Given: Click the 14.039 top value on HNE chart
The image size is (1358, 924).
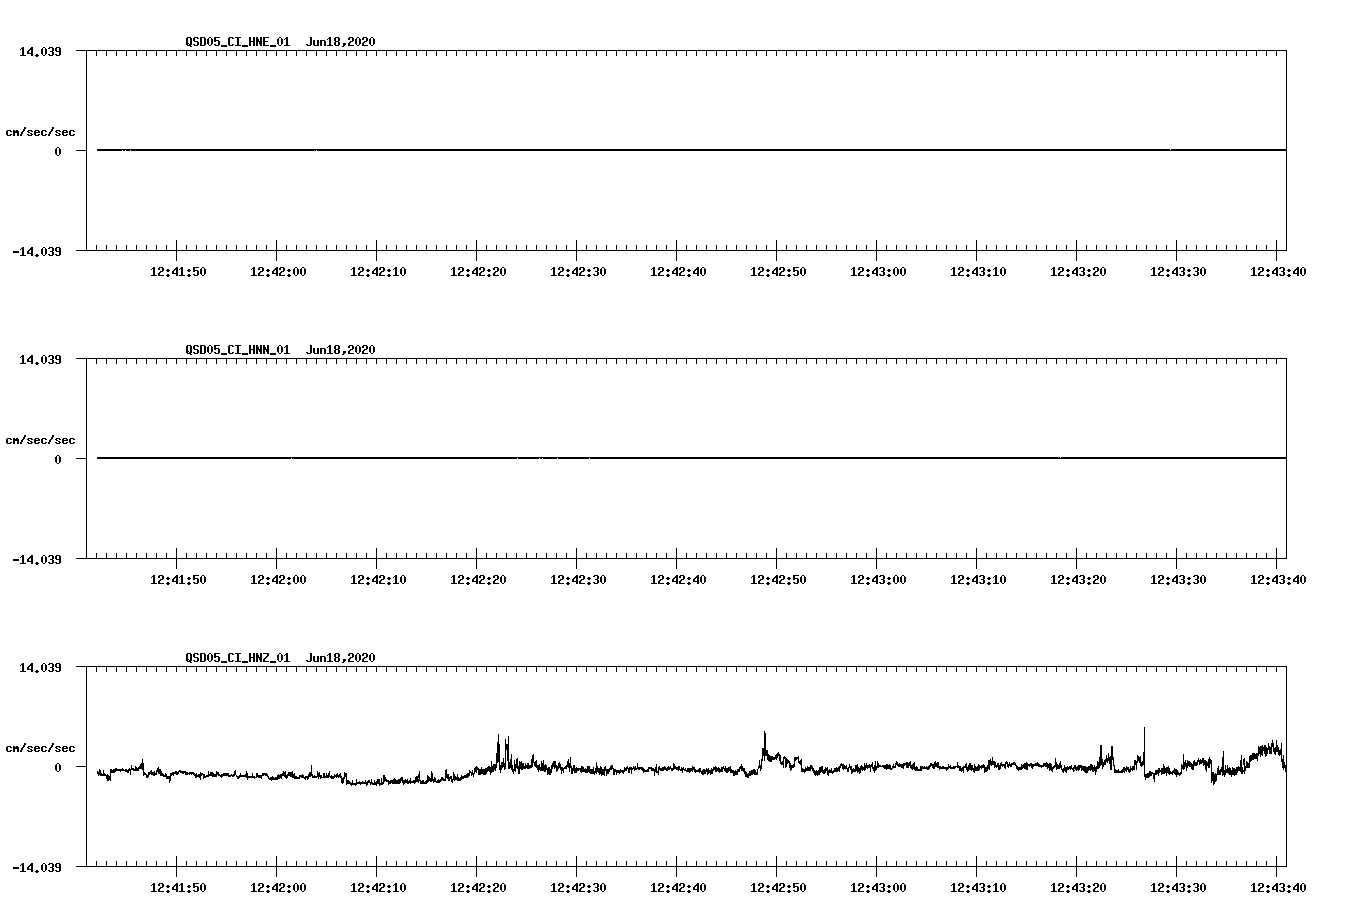Looking at the screenshot, I should pyautogui.click(x=40, y=51).
